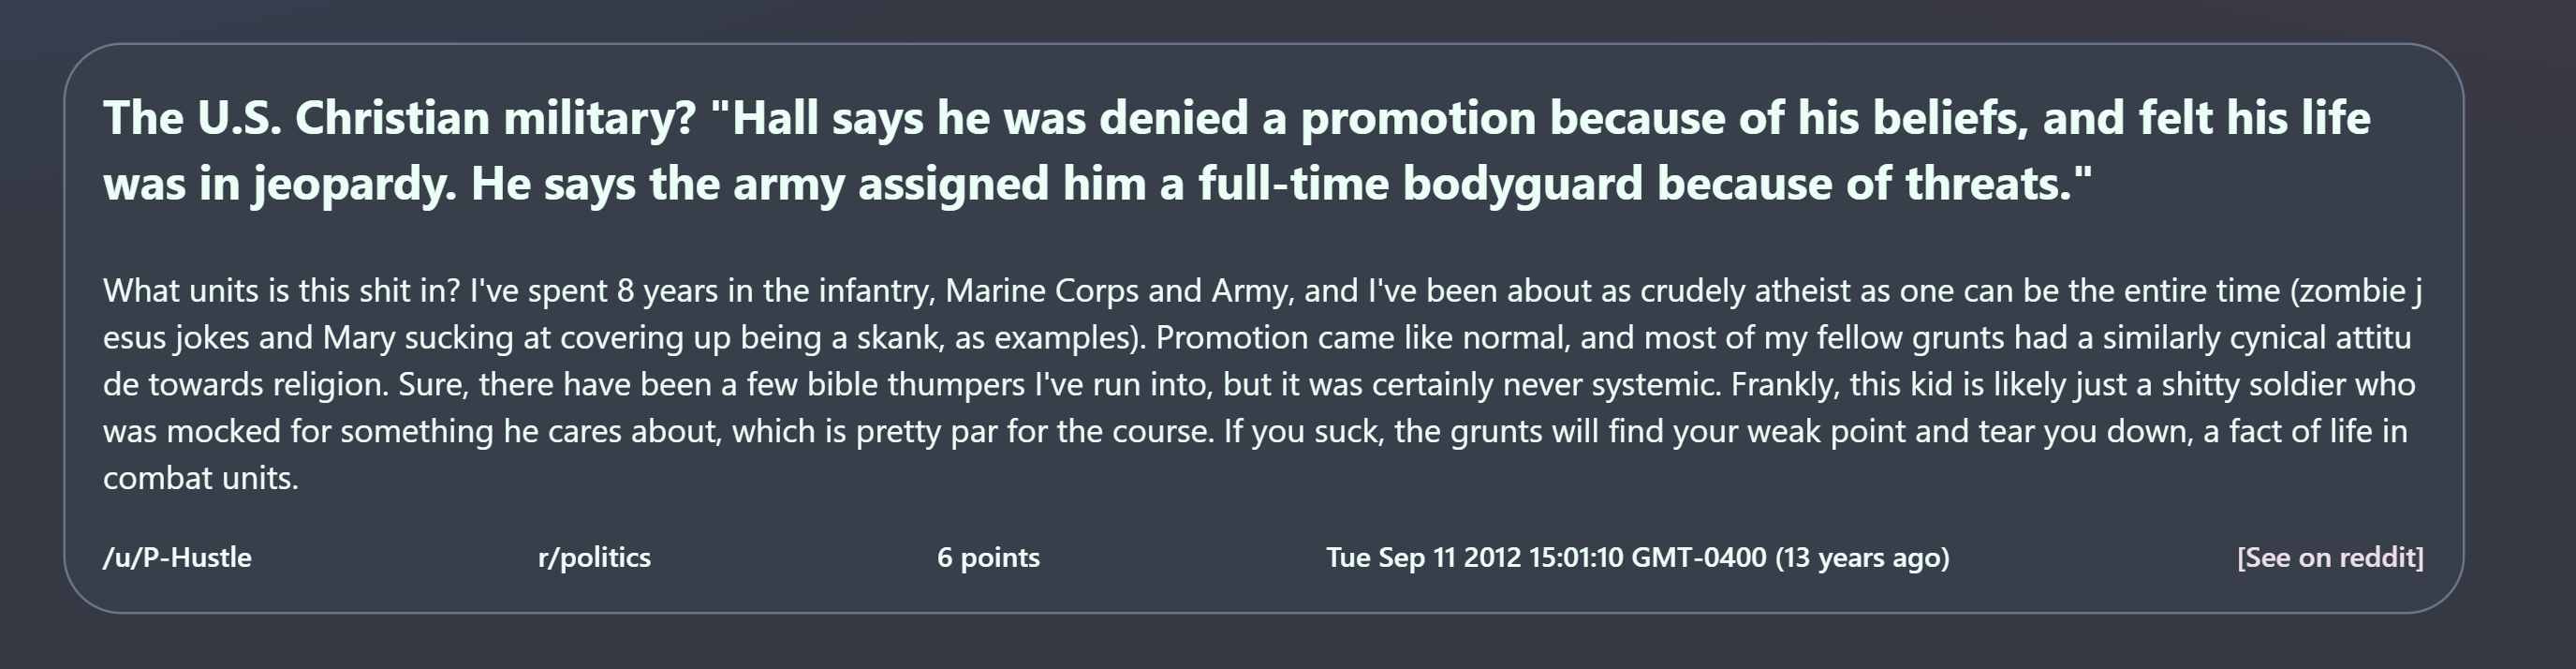
Task: Click the username /u/P-Hustle
Action: pyautogui.click(x=177, y=557)
